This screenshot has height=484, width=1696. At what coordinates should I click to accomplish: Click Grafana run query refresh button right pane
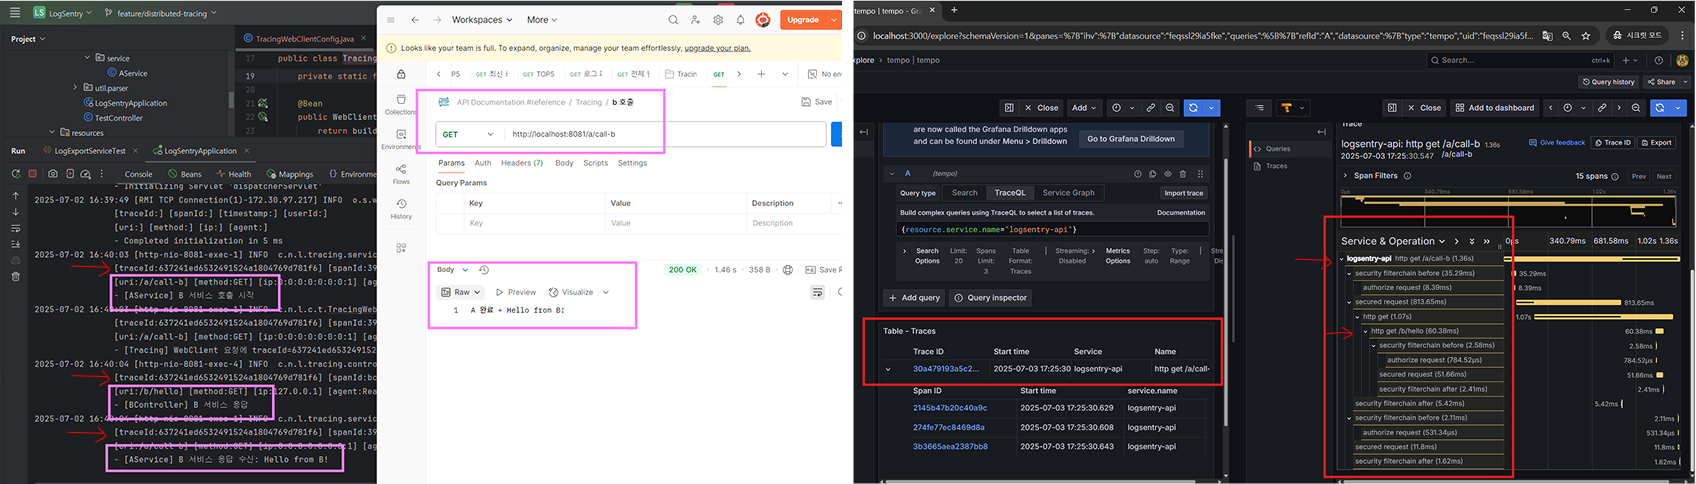click(1661, 107)
